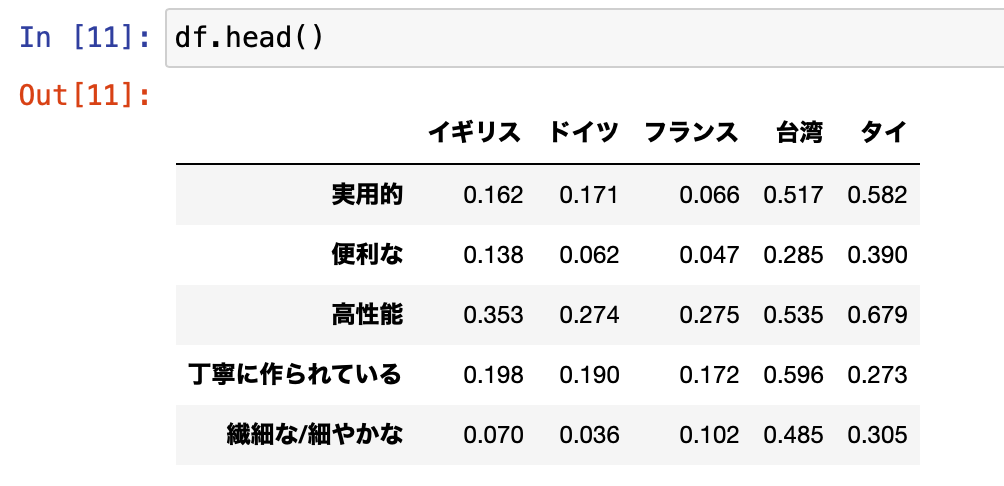Image resolution: width=1004 pixels, height=486 pixels.
Task: Click the タイ column header
Action: [x=884, y=133]
